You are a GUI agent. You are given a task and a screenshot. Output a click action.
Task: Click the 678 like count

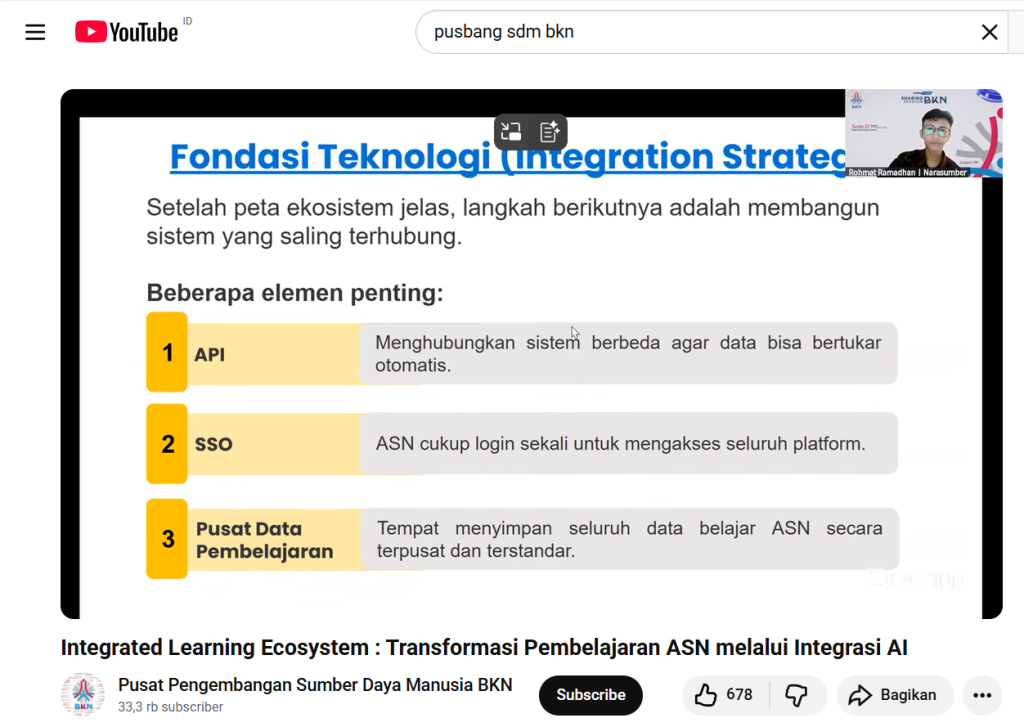(740, 695)
